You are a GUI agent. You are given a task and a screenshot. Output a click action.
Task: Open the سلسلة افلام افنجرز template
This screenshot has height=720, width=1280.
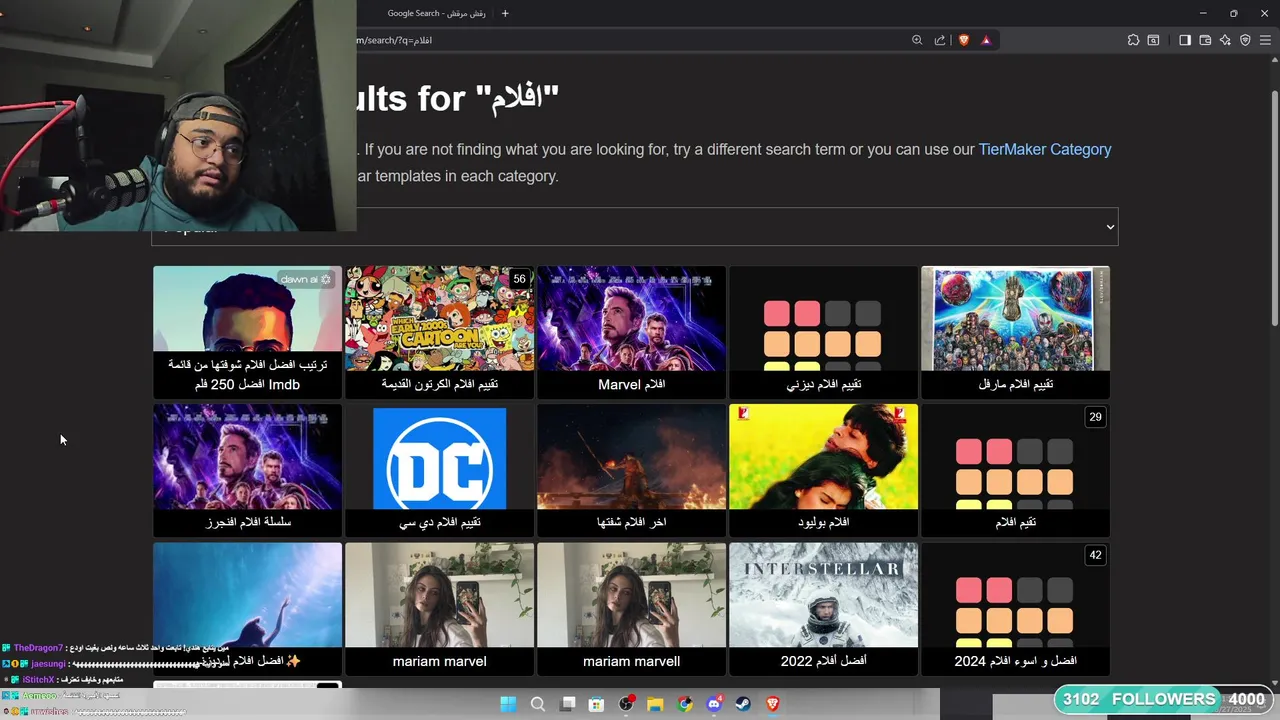pos(247,470)
